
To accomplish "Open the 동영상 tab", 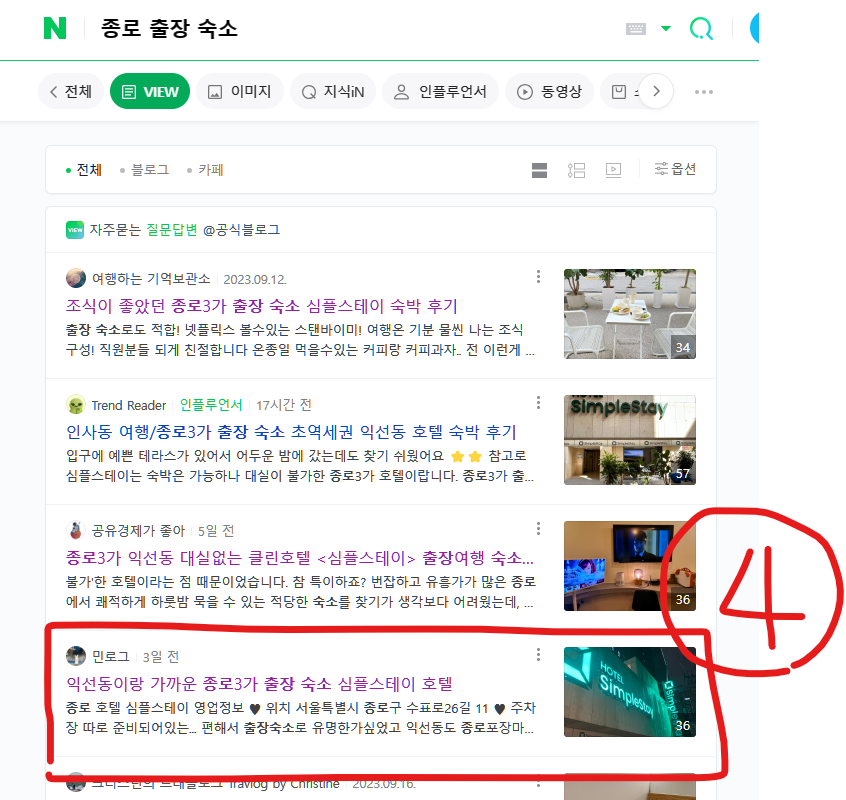I will click(549, 91).
